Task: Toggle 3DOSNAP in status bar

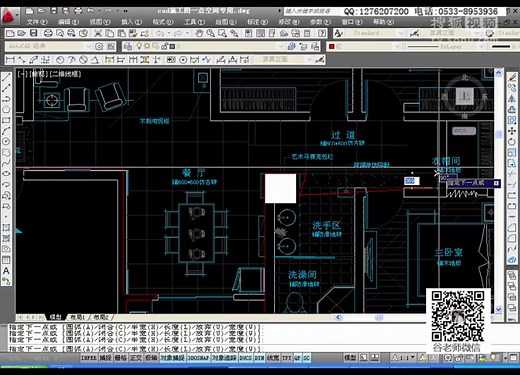Action: 198,358
